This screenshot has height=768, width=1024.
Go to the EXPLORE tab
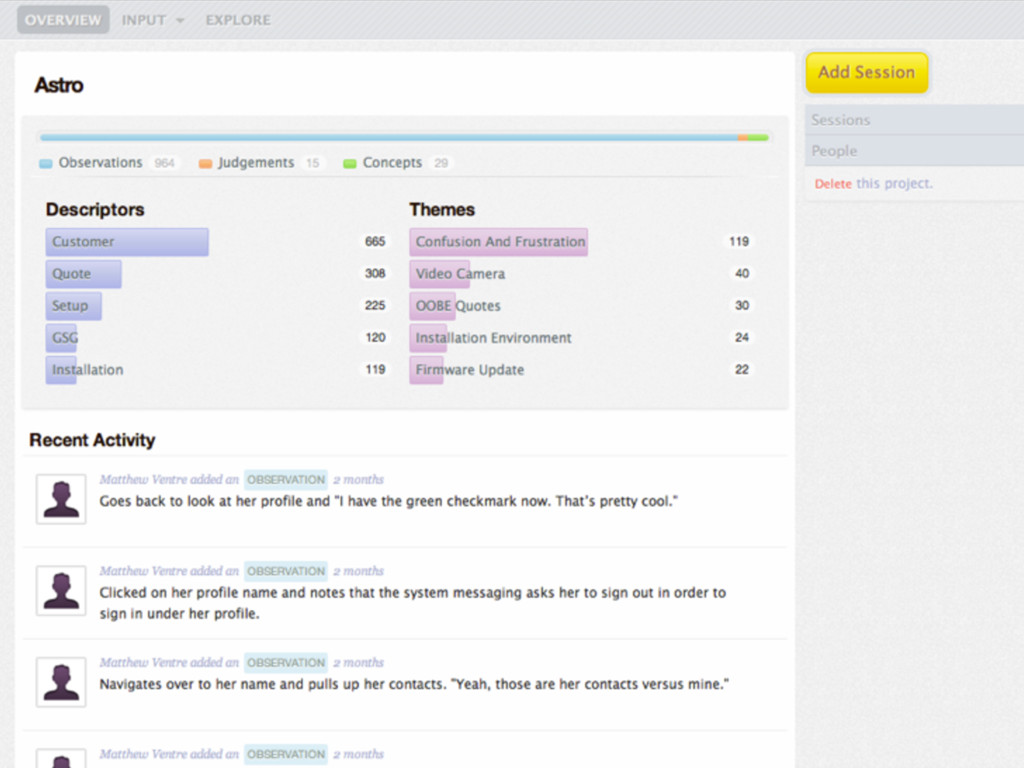point(238,20)
